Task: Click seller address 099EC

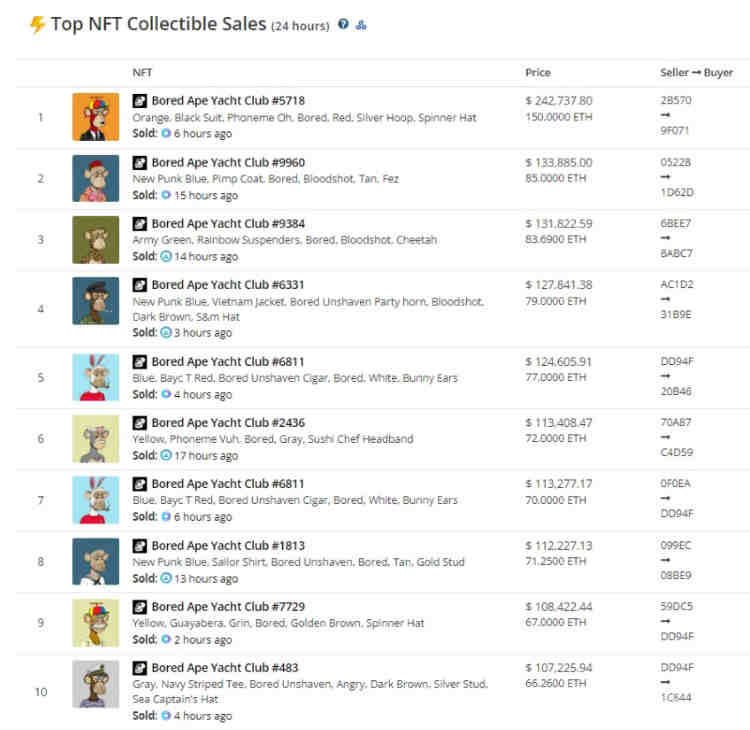Action: pyautogui.click(x=675, y=545)
